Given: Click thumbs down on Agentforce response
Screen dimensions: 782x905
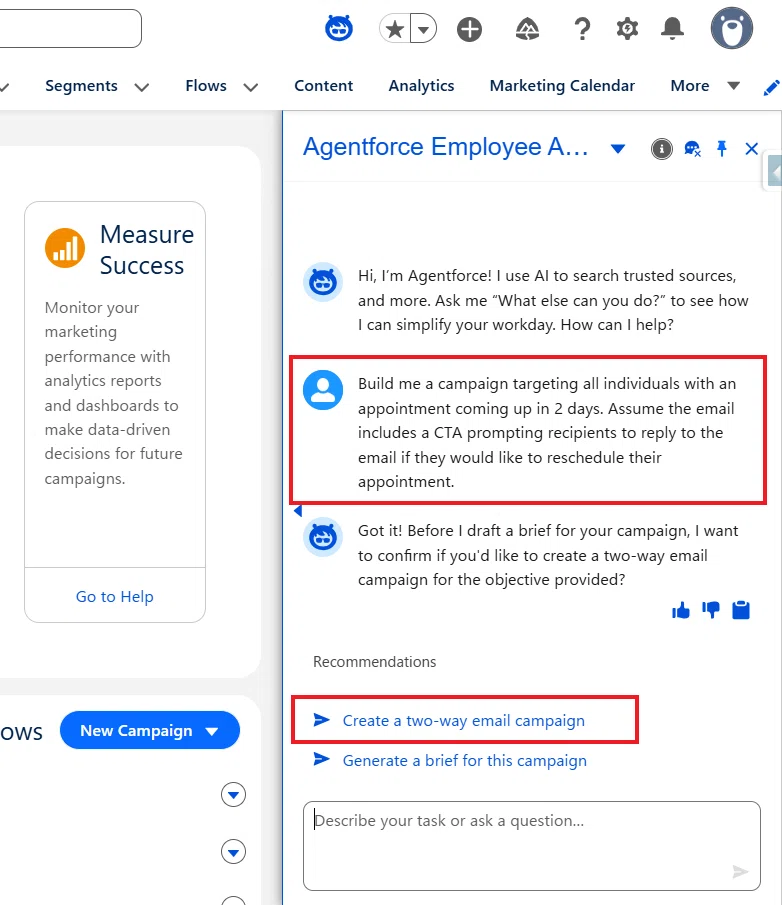Looking at the screenshot, I should [711, 610].
